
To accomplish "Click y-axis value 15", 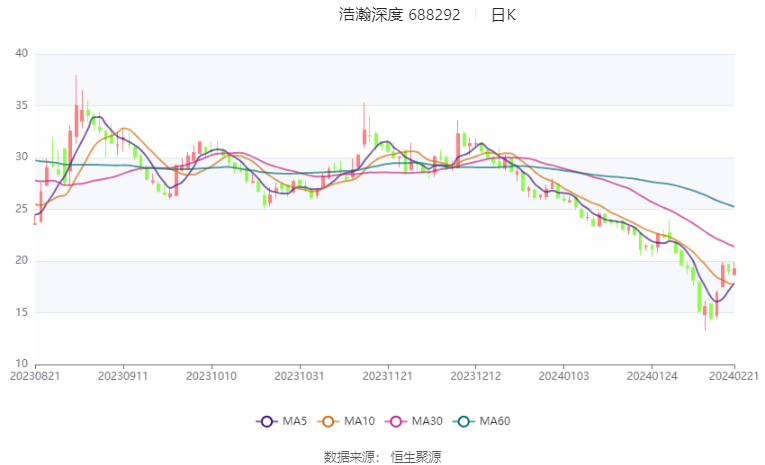I will click(x=21, y=312).
